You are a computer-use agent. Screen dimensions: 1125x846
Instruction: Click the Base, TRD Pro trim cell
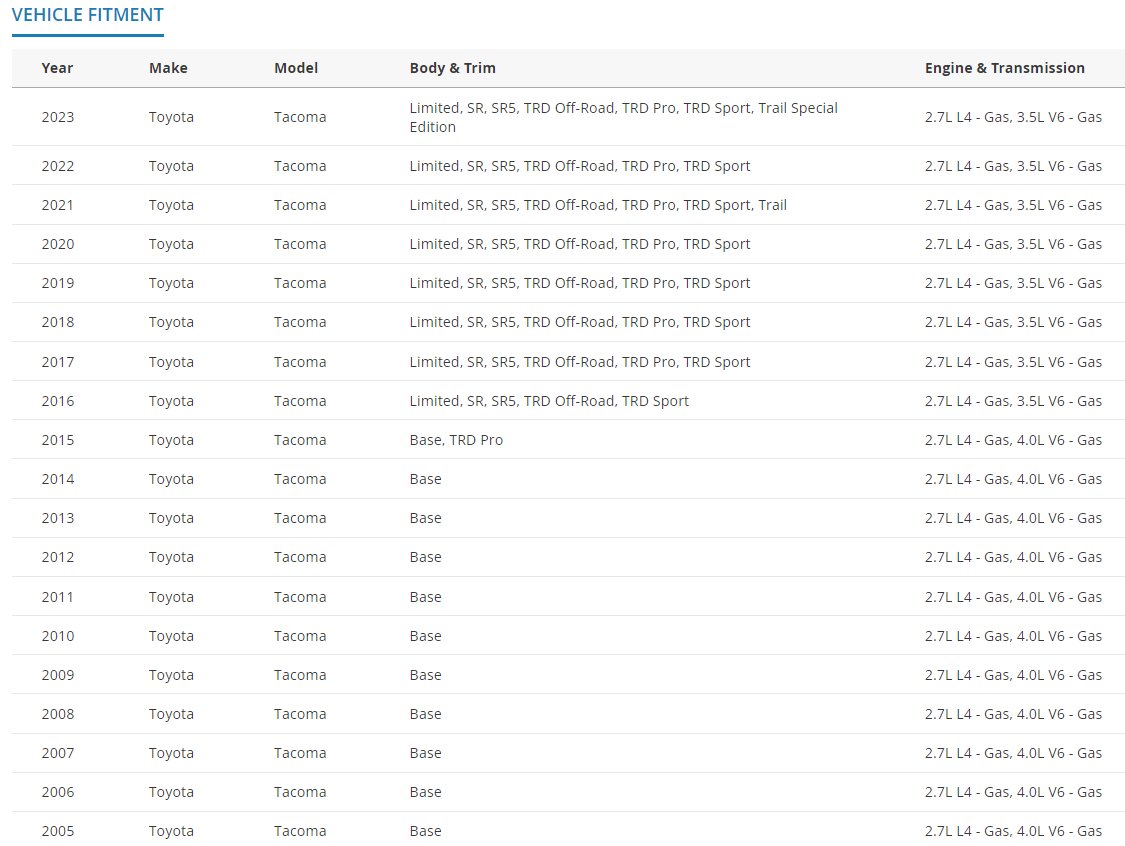click(456, 440)
